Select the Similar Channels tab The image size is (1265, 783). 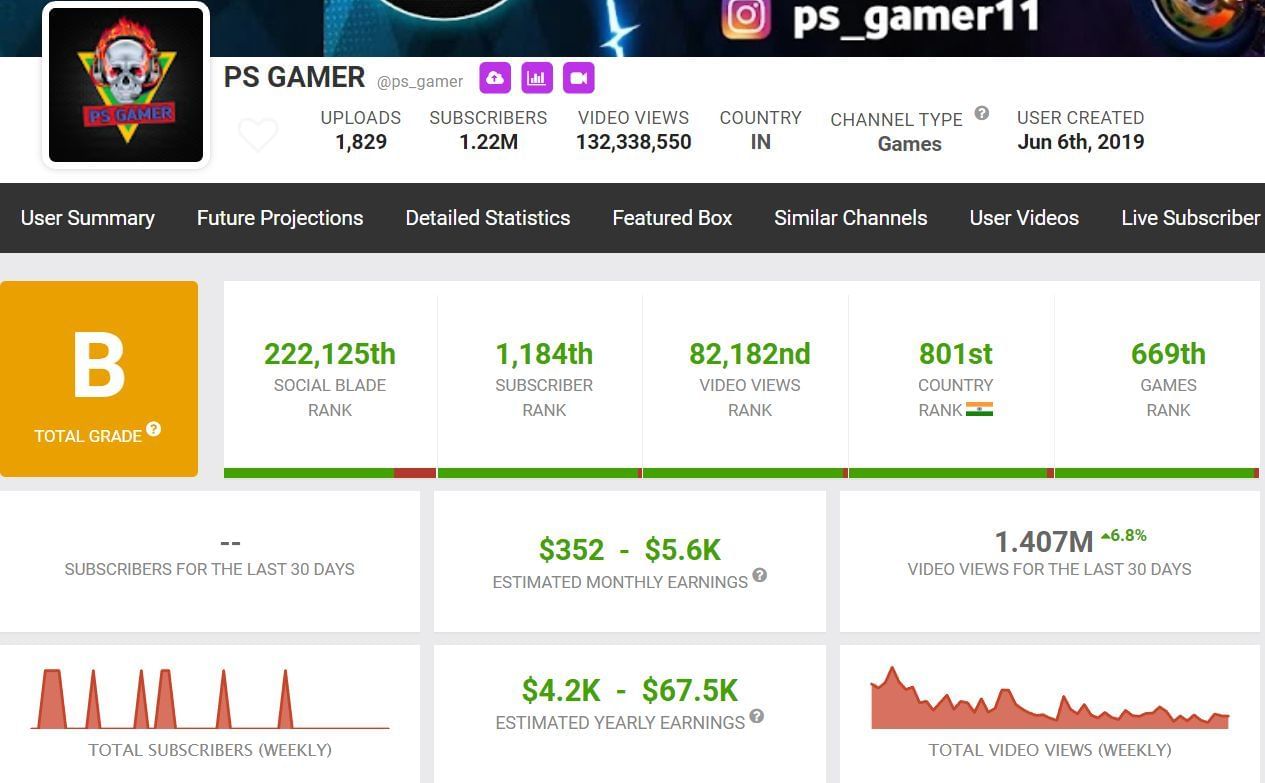coord(851,218)
